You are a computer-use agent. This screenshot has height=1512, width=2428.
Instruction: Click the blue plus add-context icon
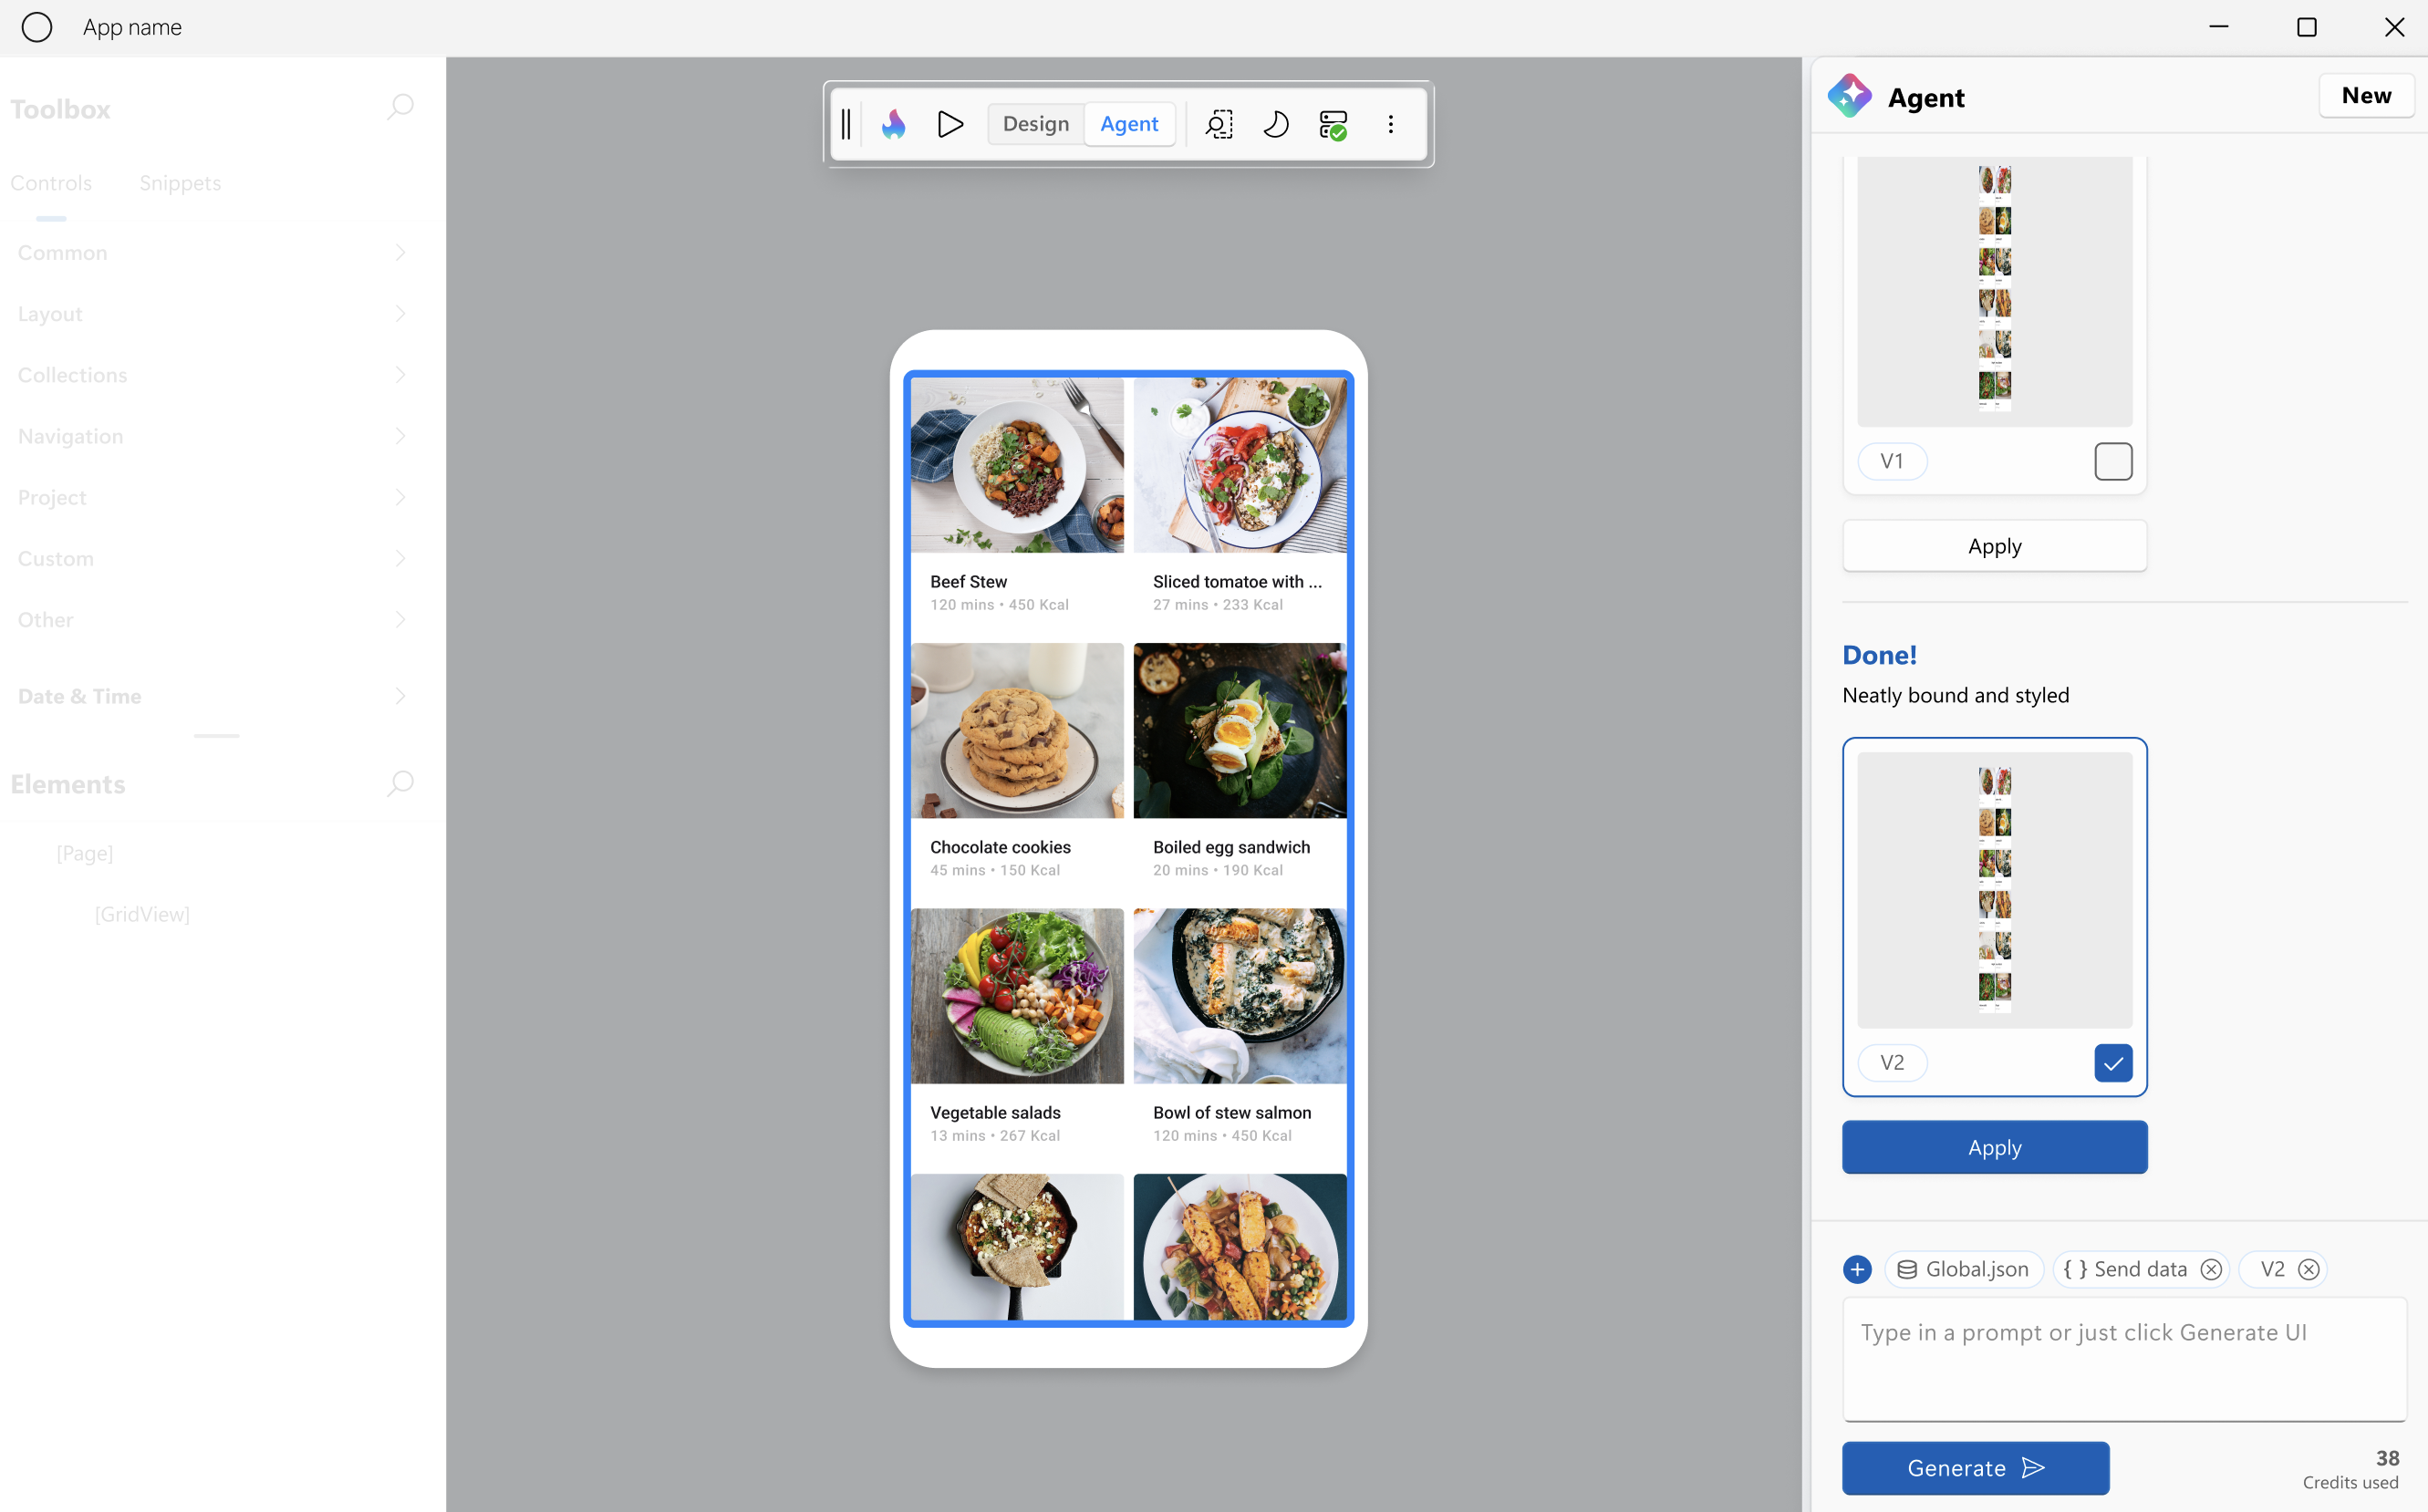pyautogui.click(x=1857, y=1269)
